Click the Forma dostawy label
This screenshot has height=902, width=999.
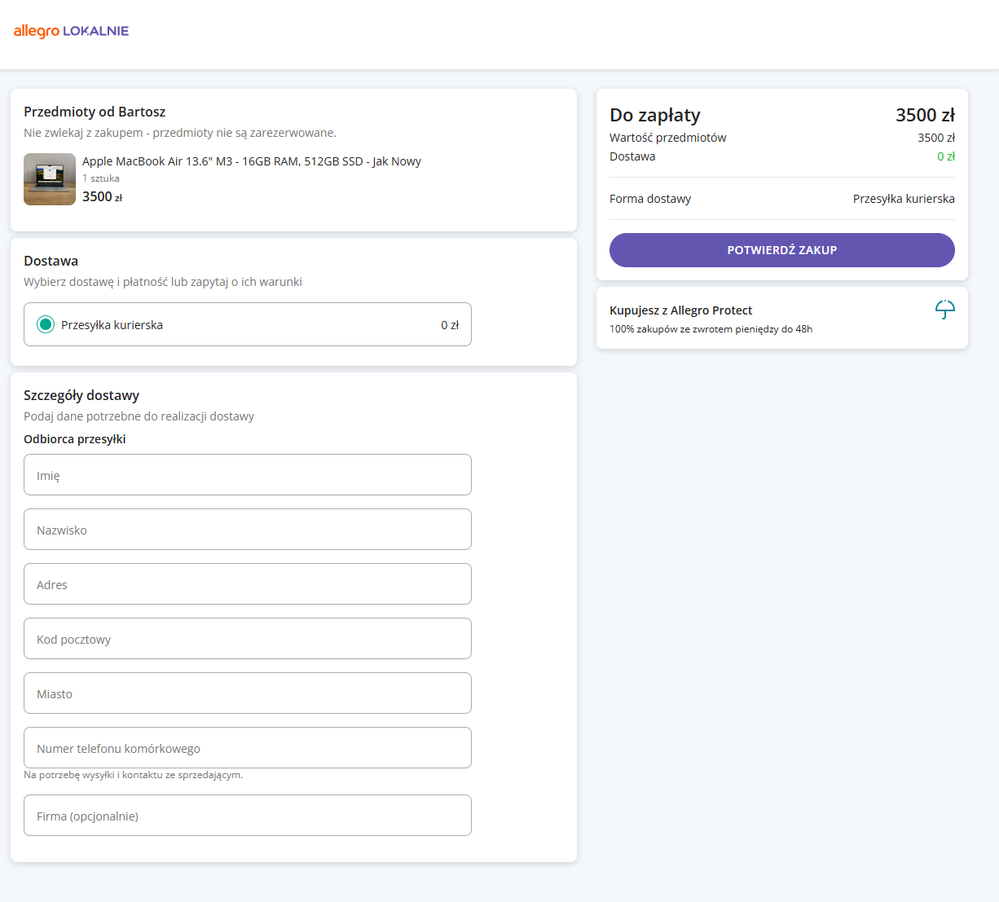(650, 199)
